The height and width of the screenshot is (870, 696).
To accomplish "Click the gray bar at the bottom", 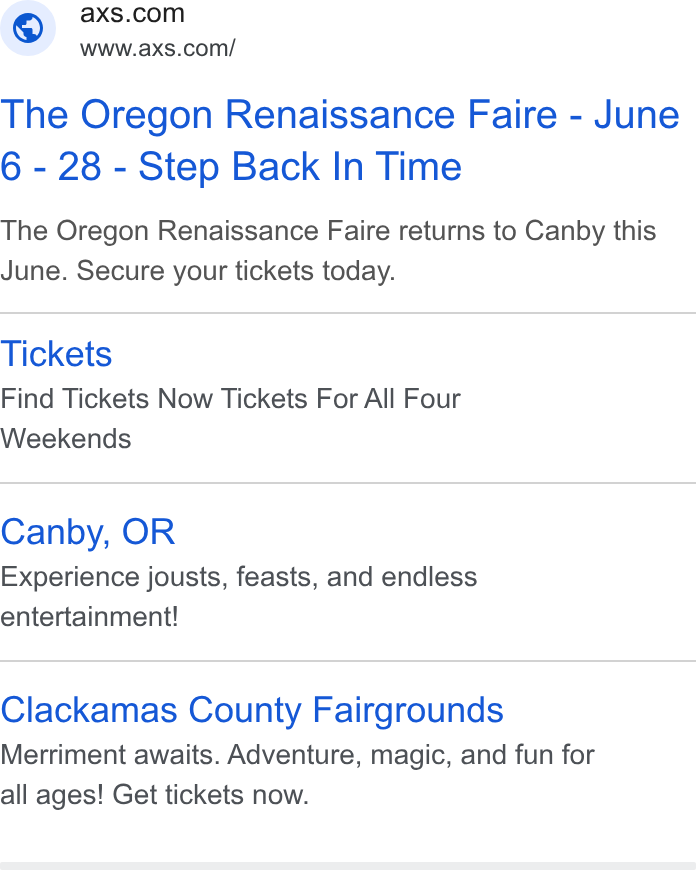I will [x=348, y=866].
